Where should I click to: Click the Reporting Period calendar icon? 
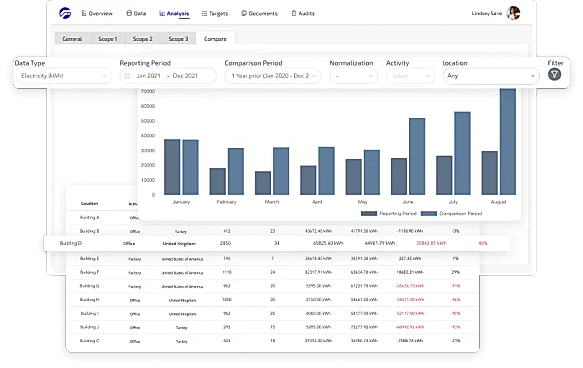tap(127, 76)
